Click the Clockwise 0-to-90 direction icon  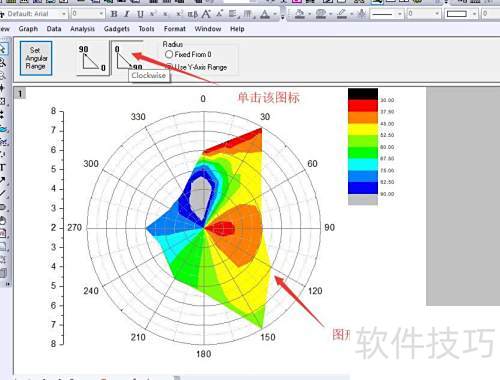tap(128, 56)
